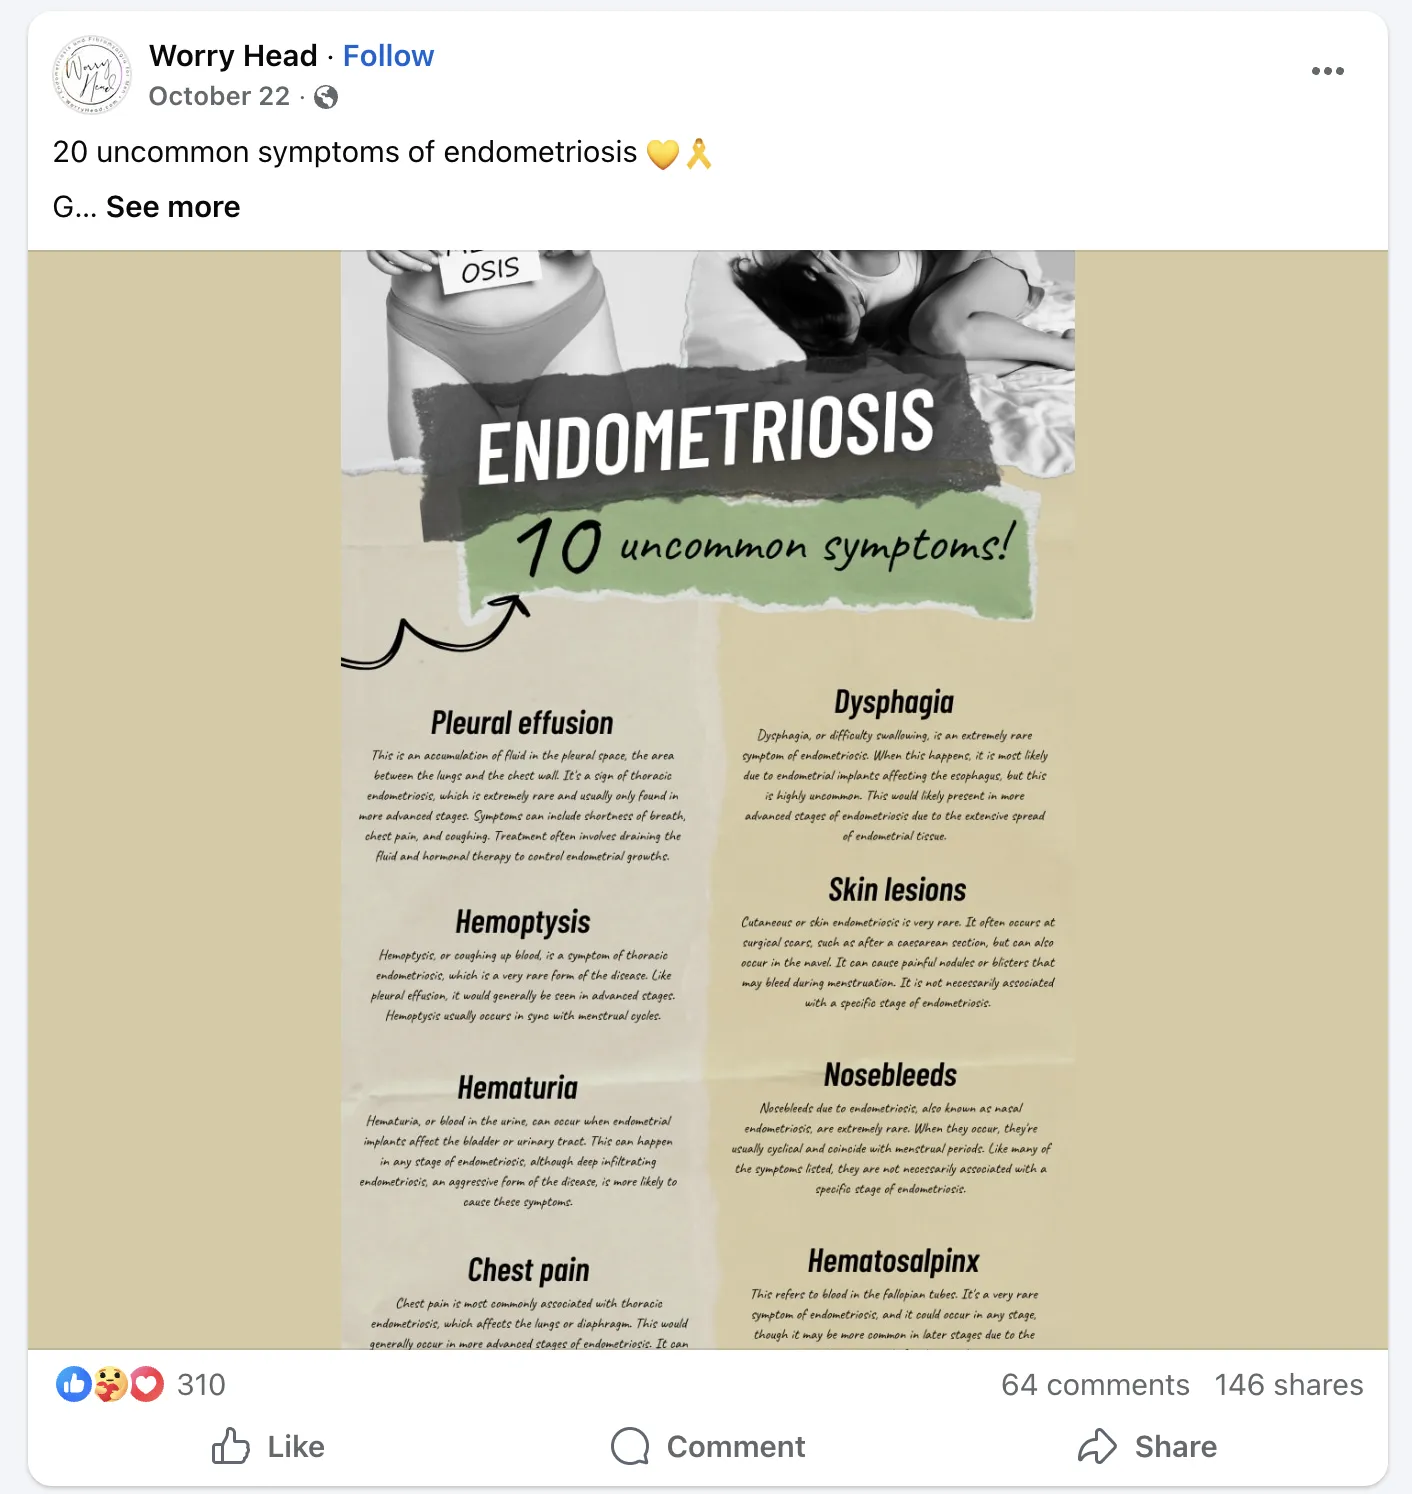The width and height of the screenshot is (1412, 1494).
Task: Open the October 22 post timestamp
Action: tap(220, 96)
